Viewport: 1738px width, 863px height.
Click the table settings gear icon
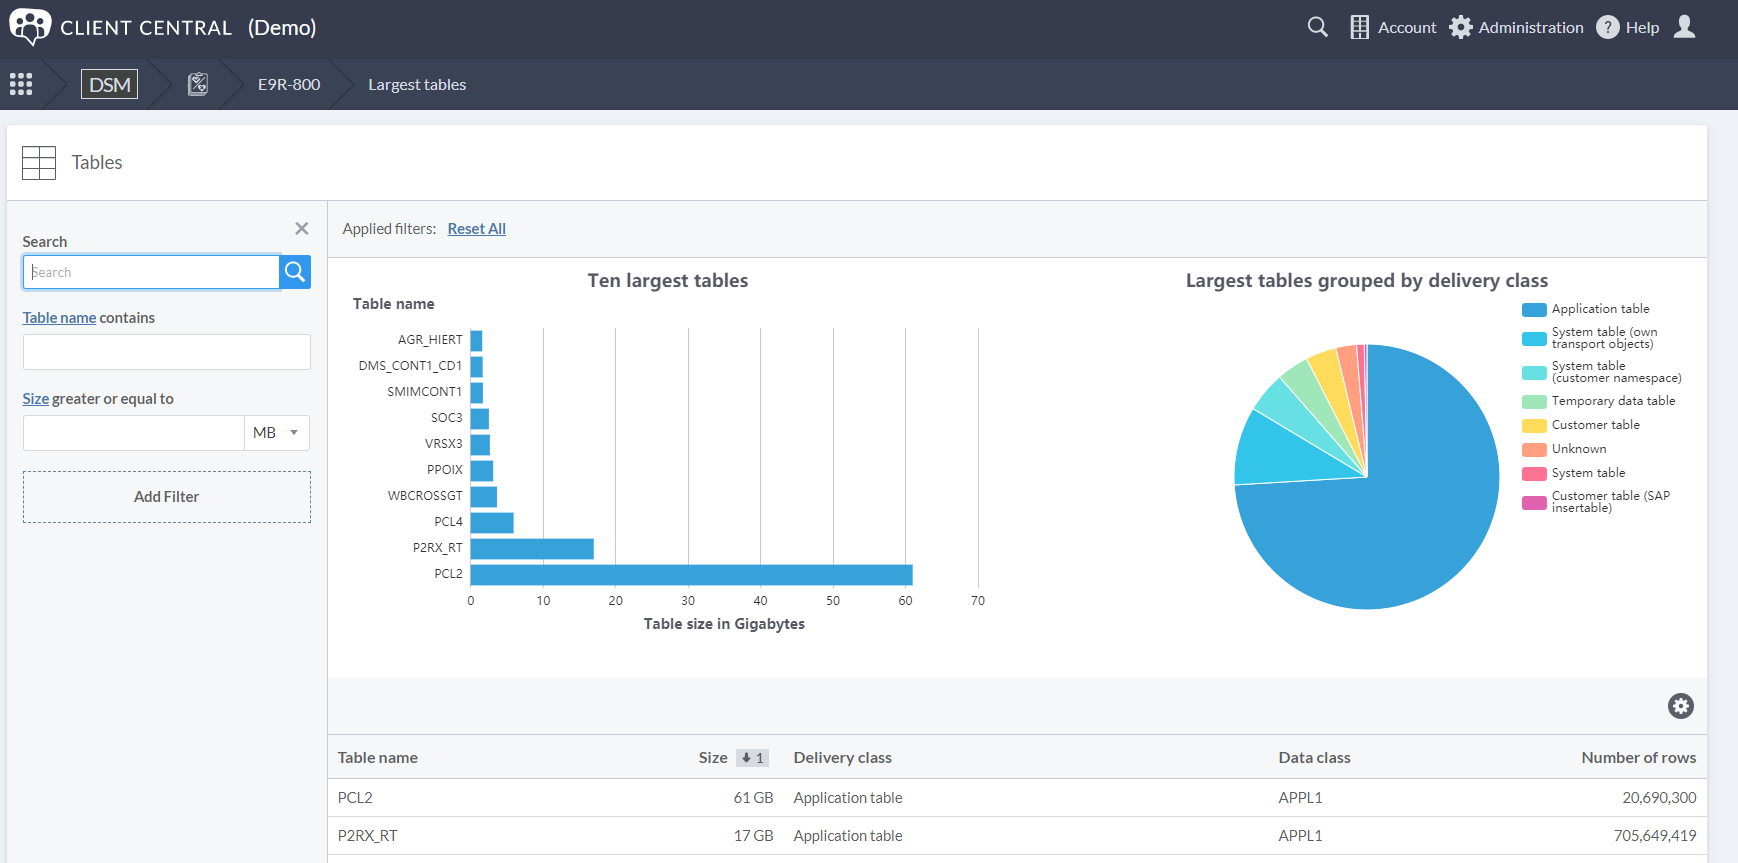click(x=1680, y=706)
